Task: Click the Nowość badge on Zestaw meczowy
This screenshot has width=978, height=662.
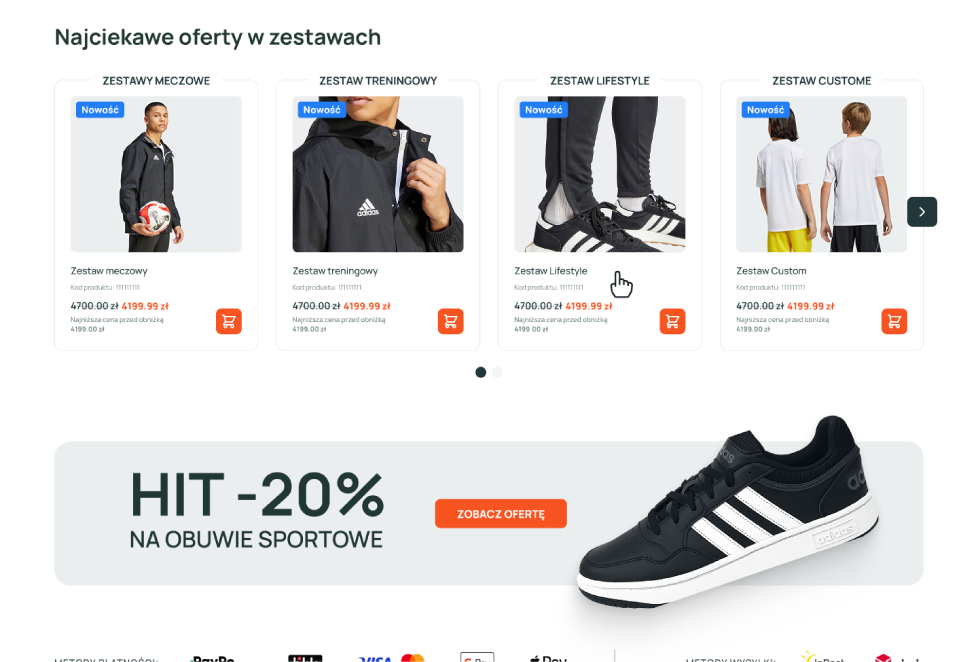Action: point(100,110)
